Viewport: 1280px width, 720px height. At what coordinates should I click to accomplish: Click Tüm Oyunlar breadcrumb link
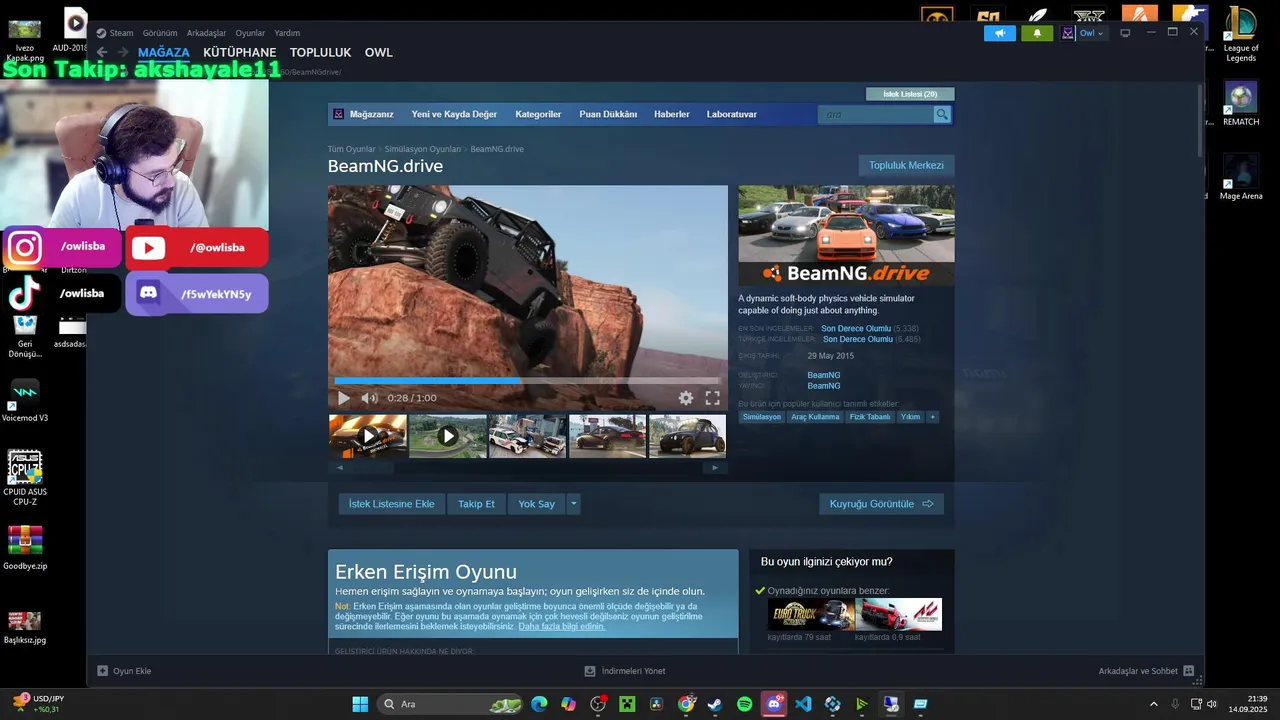pos(352,149)
